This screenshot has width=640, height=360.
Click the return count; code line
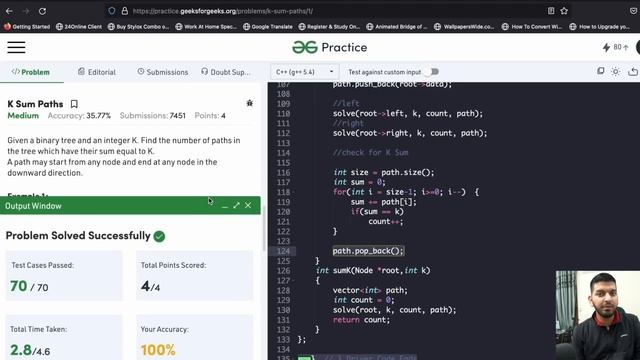click(361, 320)
